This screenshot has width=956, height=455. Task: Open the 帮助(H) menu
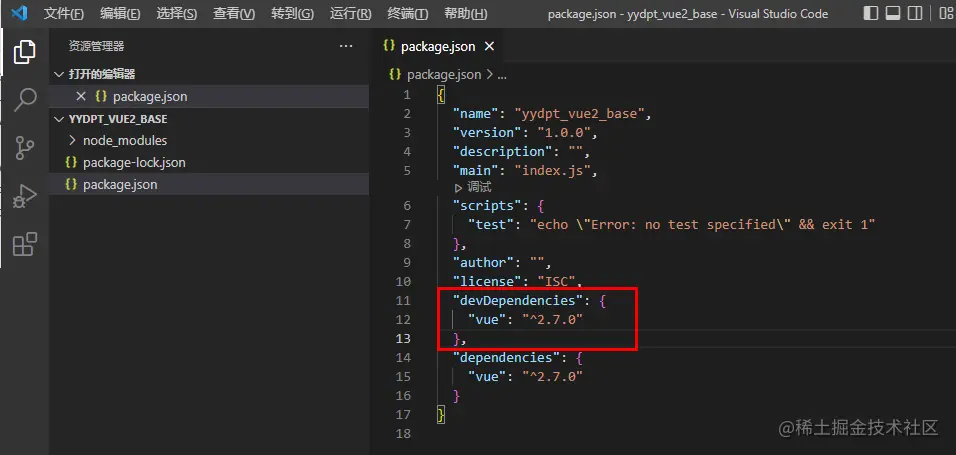(x=466, y=13)
